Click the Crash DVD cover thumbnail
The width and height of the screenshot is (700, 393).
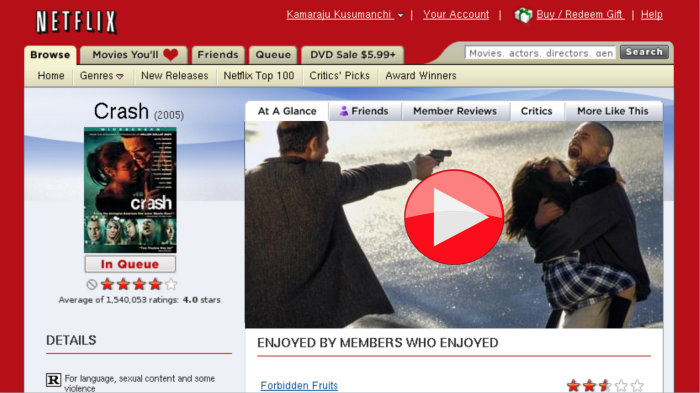(x=130, y=190)
